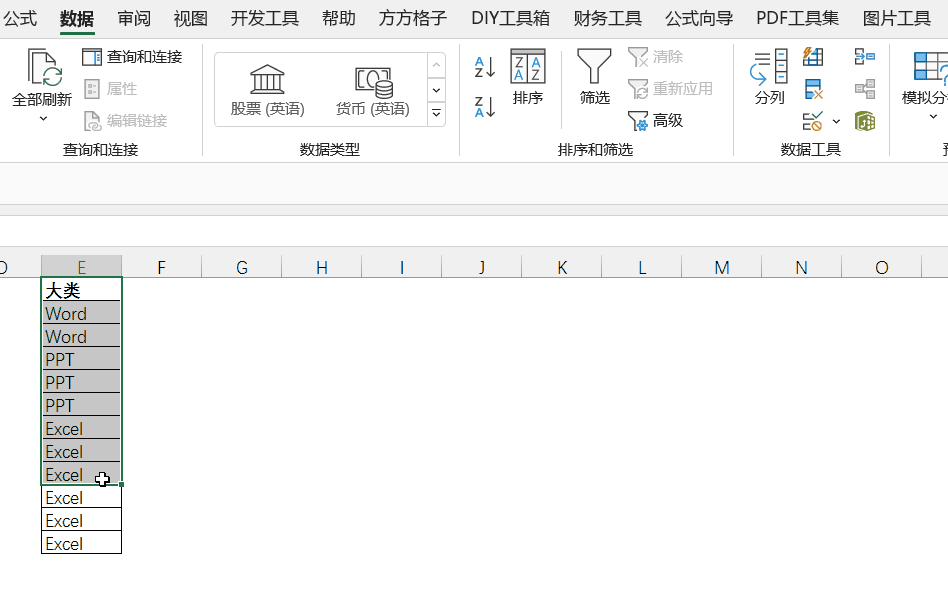Open the 方方格子 add-in tab
Image resolution: width=948 pixels, height=612 pixels.
(413, 19)
